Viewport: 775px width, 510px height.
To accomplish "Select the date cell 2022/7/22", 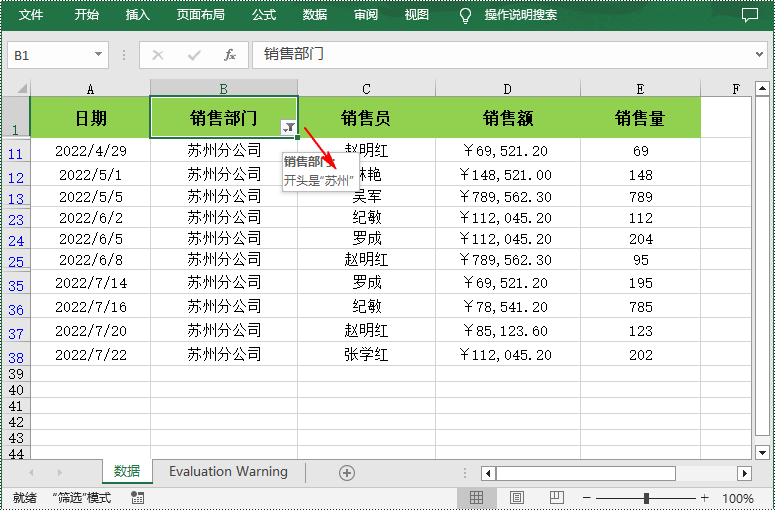I will point(90,354).
